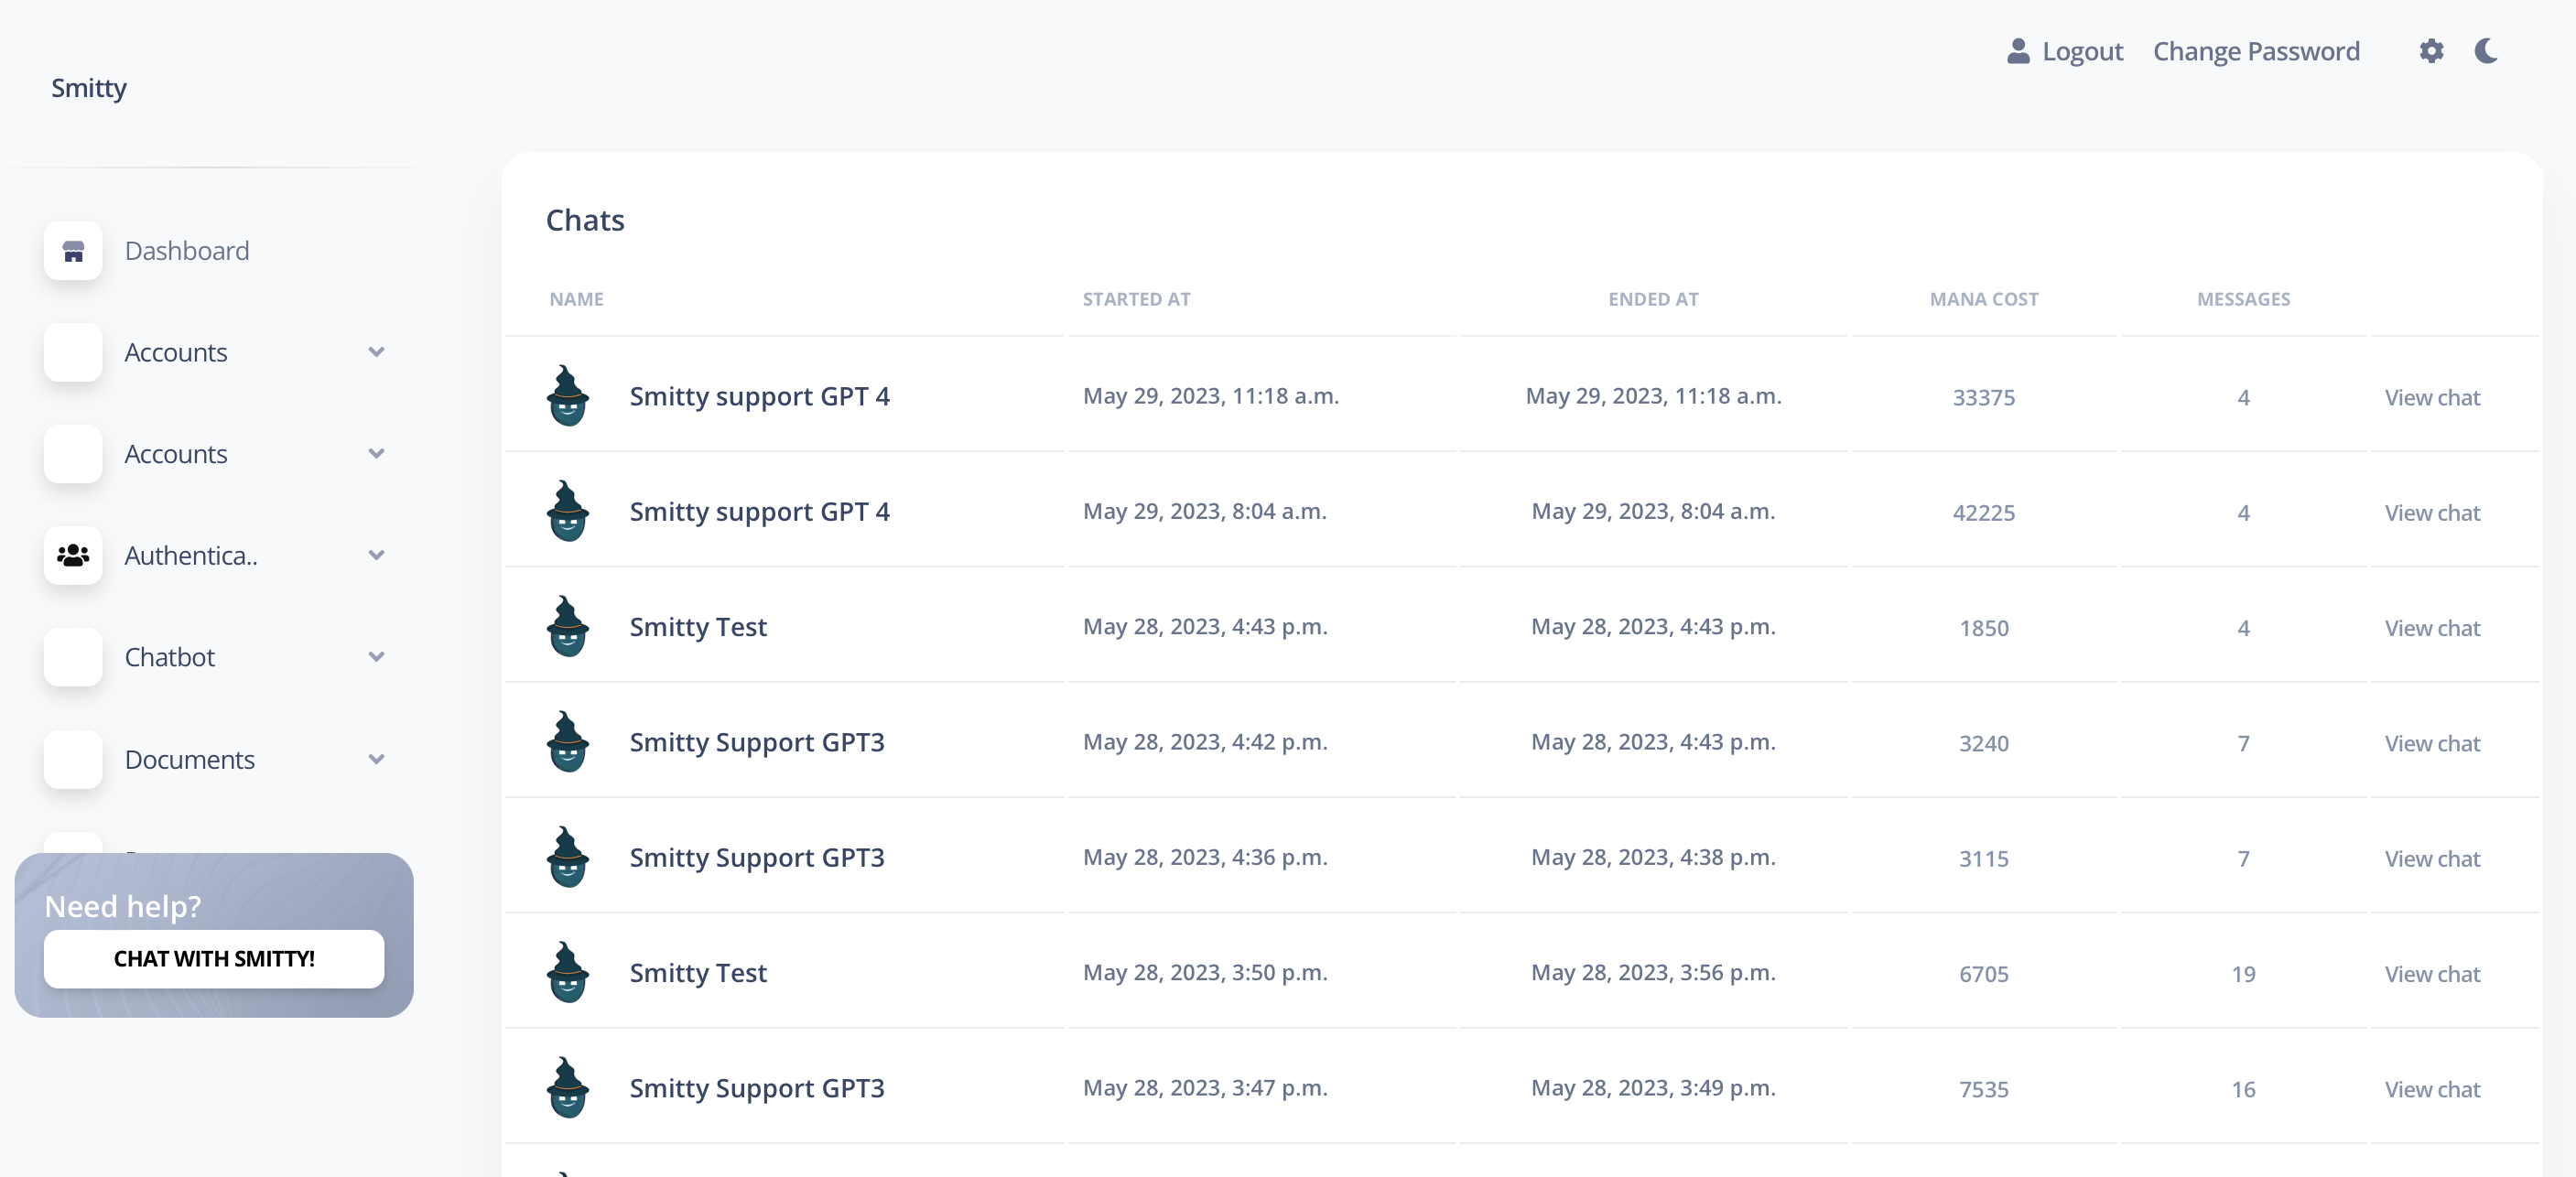Click wizard avatar of 4:43 p.m. Smitty Test
This screenshot has width=2576, height=1177.
coord(568,626)
